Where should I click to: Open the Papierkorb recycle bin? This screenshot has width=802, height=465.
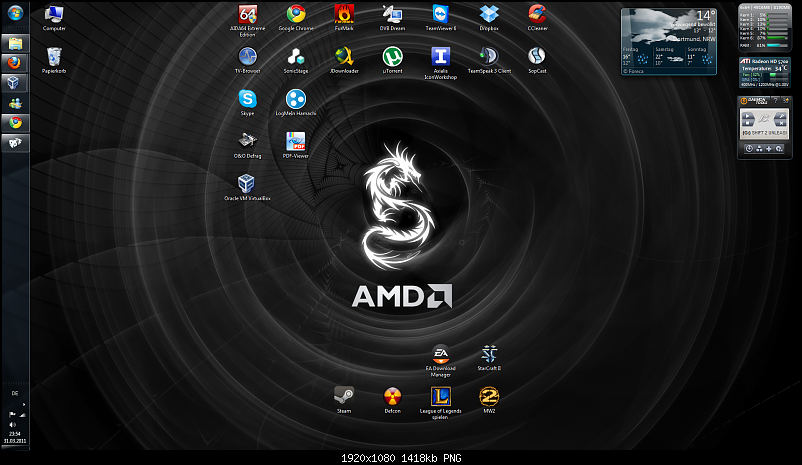(x=54, y=61)
